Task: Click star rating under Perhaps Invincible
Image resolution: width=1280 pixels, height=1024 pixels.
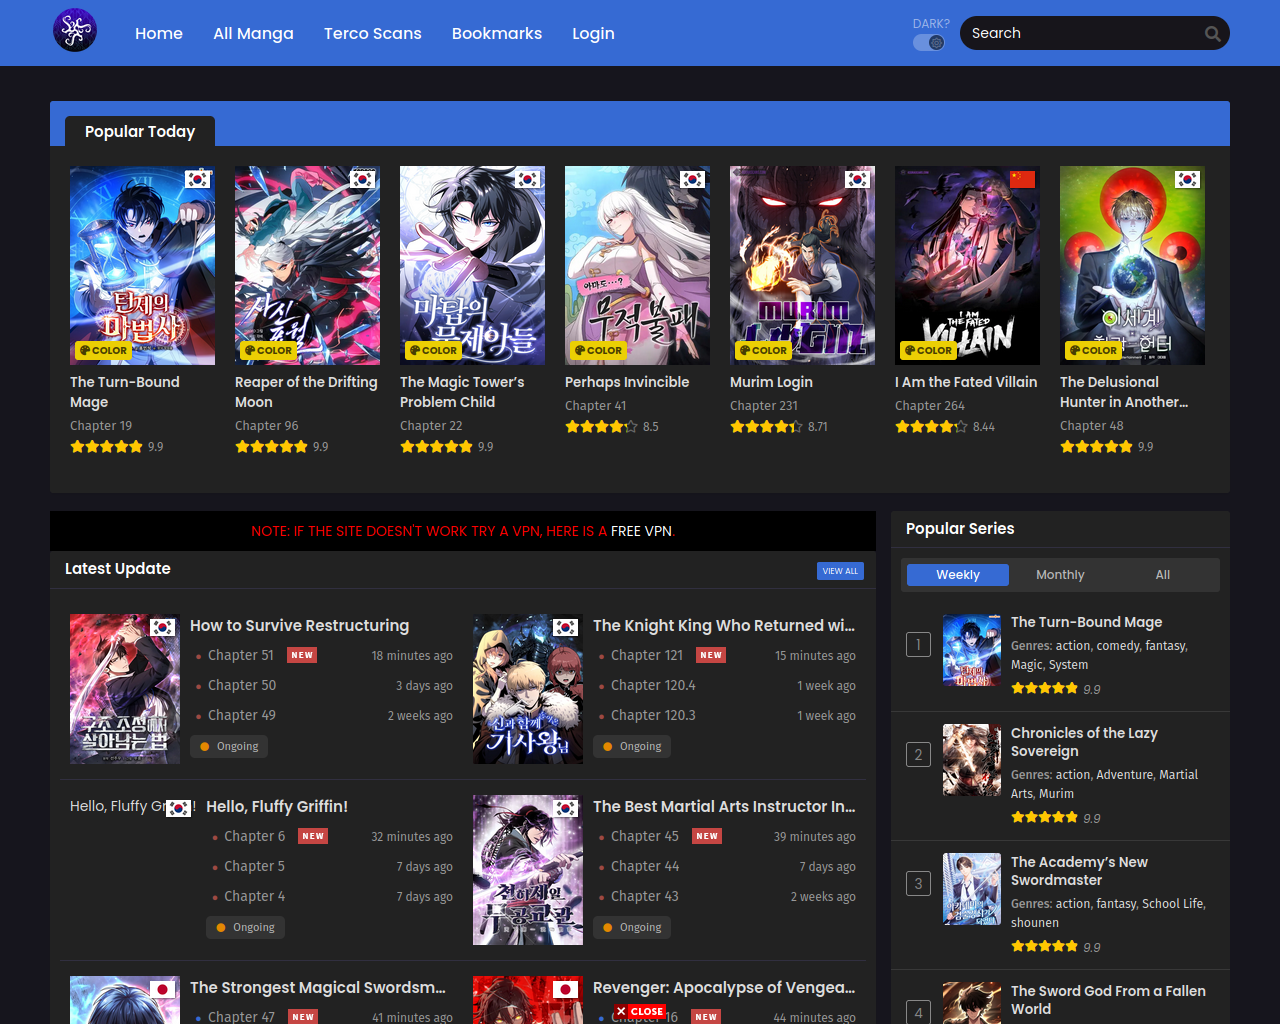Action: pyautogui.click(x=601, y=426)
